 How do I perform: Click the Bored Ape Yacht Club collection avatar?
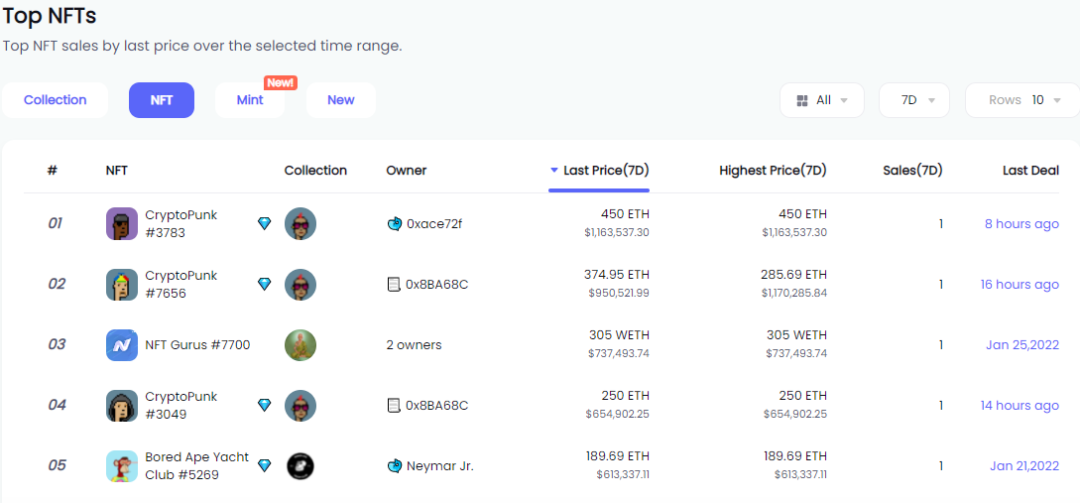[x=300, y=466]
